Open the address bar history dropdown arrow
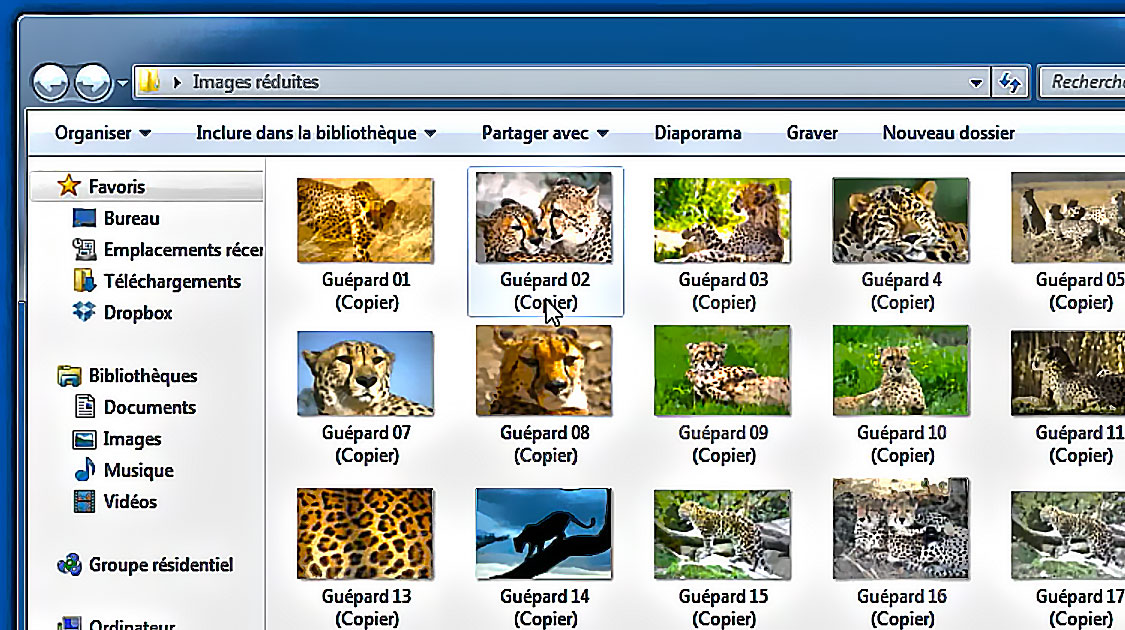Screen dimensions: 1125x630 click(976, 83)
